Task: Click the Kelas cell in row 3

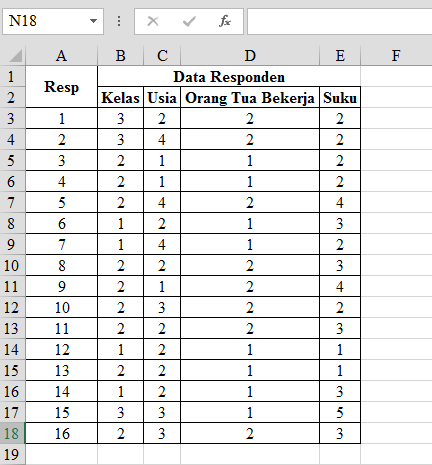Action: click(x=120, y=118)
